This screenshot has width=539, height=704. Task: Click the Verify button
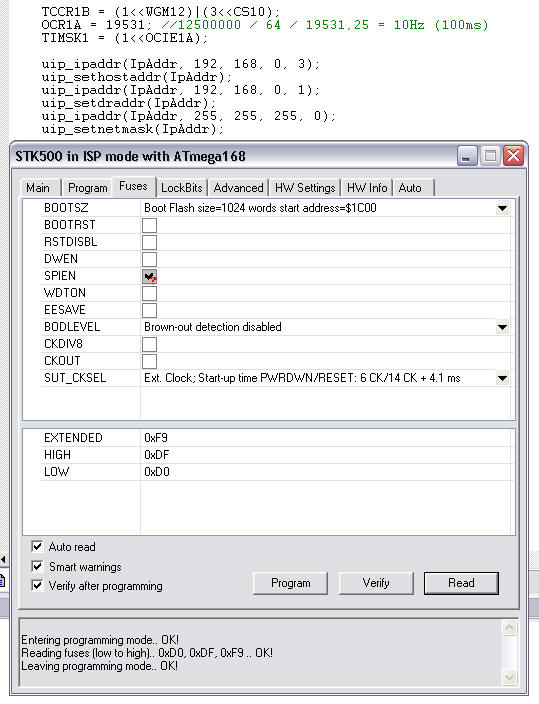[x=376, y=583]
